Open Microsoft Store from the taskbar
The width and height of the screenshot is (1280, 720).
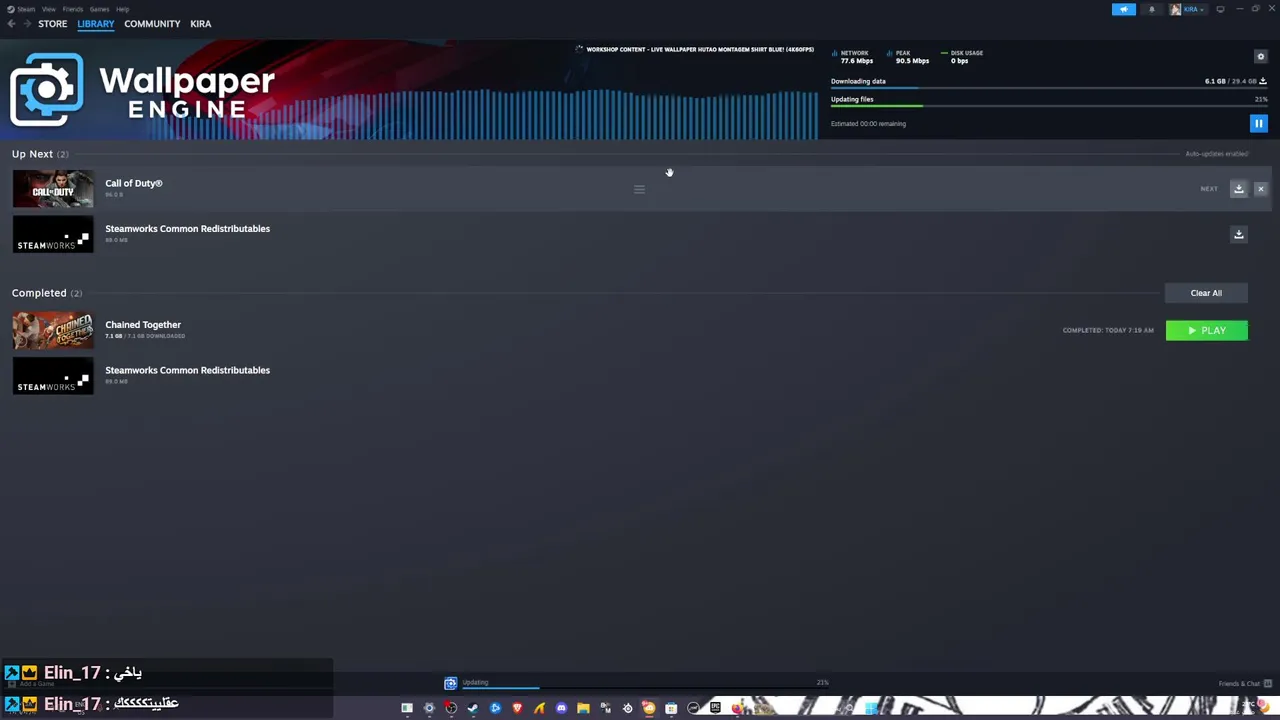[671, 708]
